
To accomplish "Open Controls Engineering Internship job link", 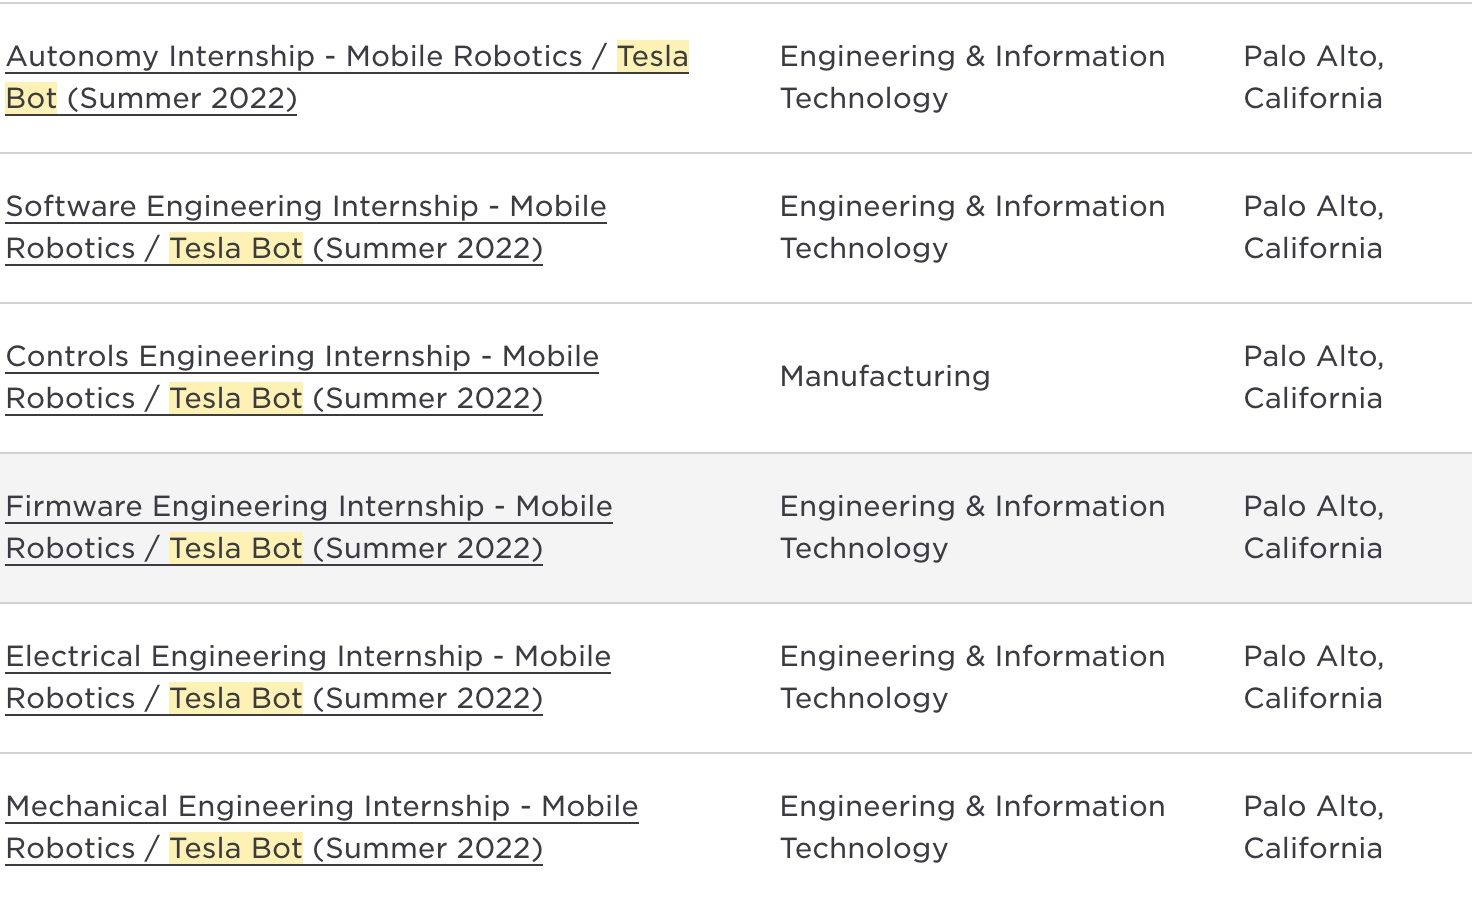I will [x=302, y=377].
